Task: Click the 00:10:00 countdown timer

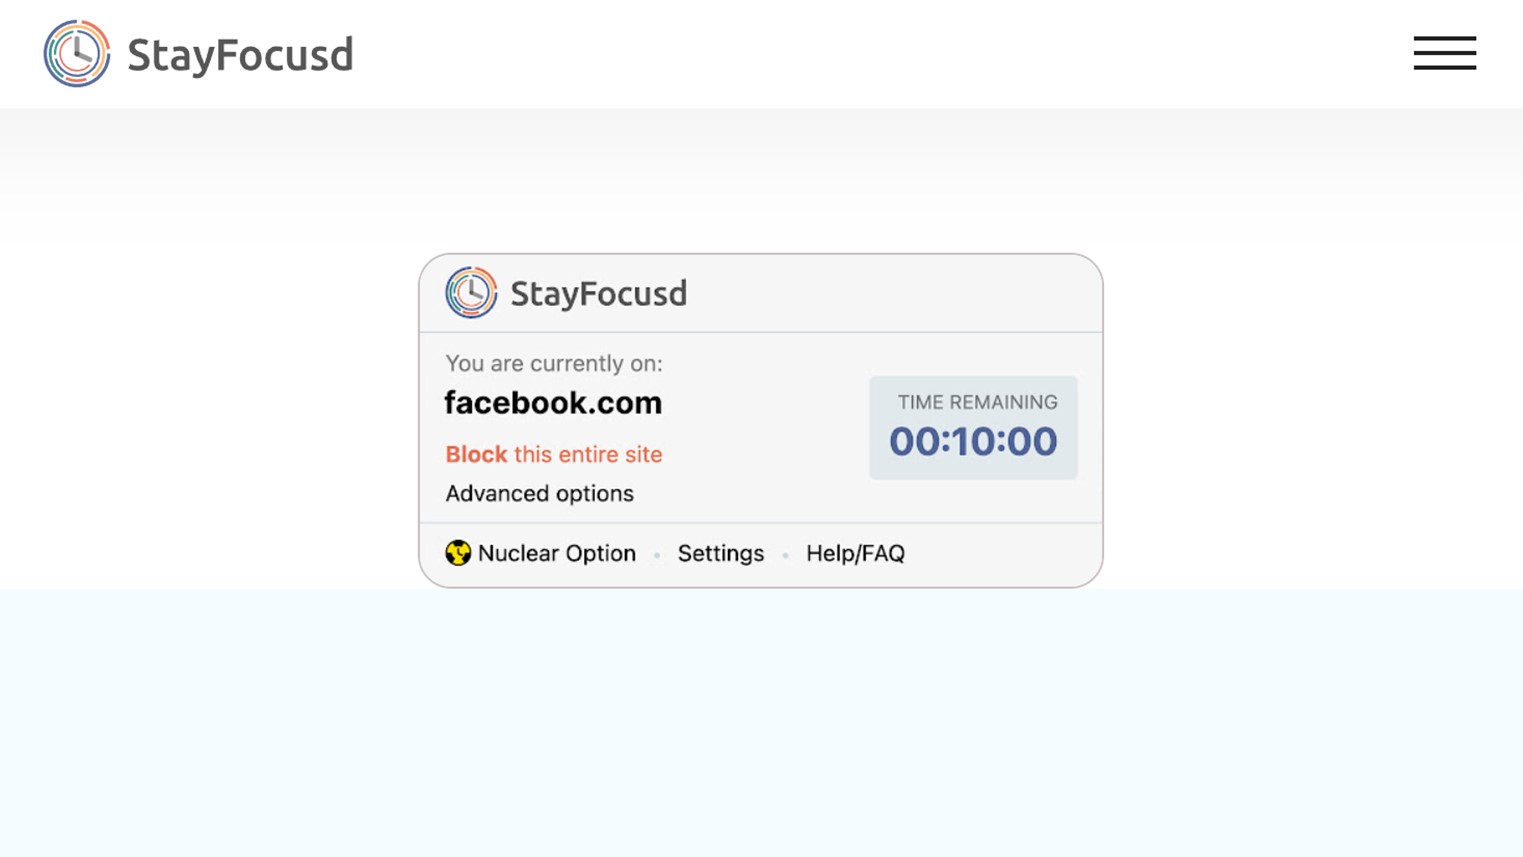Action: click(973, 442)
